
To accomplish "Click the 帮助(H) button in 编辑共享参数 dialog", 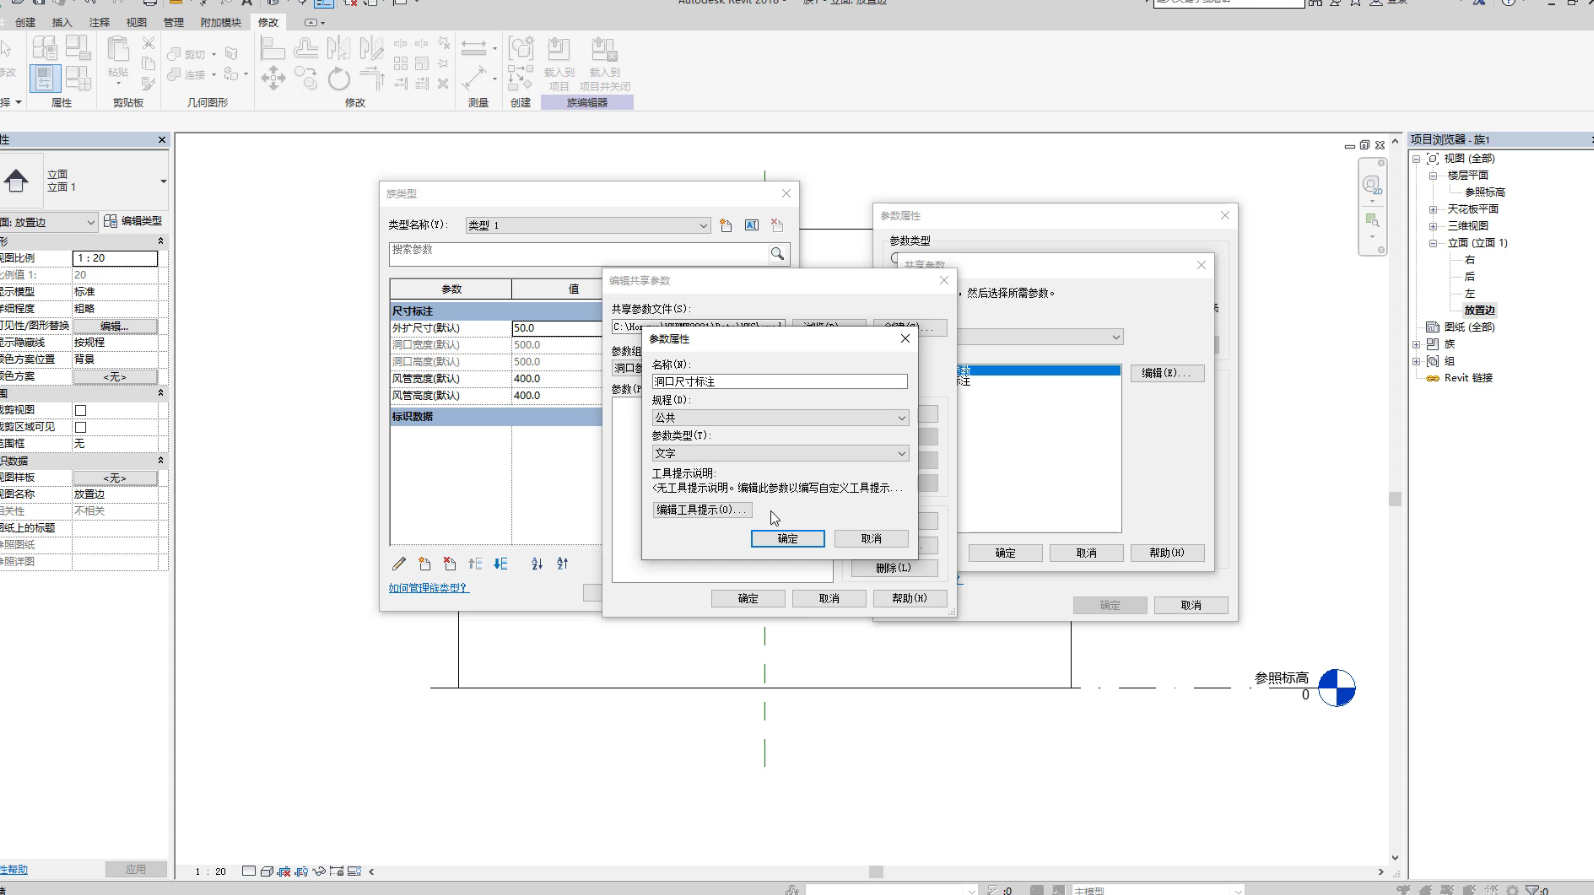I will [x=909, y=599].
